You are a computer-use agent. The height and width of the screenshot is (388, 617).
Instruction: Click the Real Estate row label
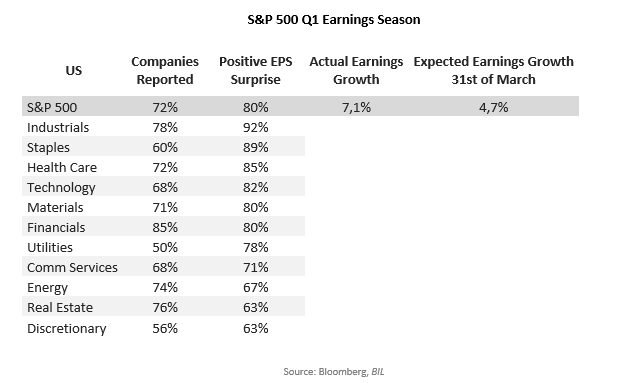point(60,308)
